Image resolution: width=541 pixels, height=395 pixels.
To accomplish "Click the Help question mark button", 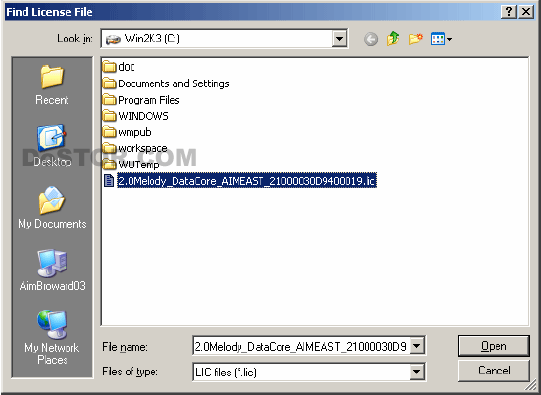I will tap(509, 12).
